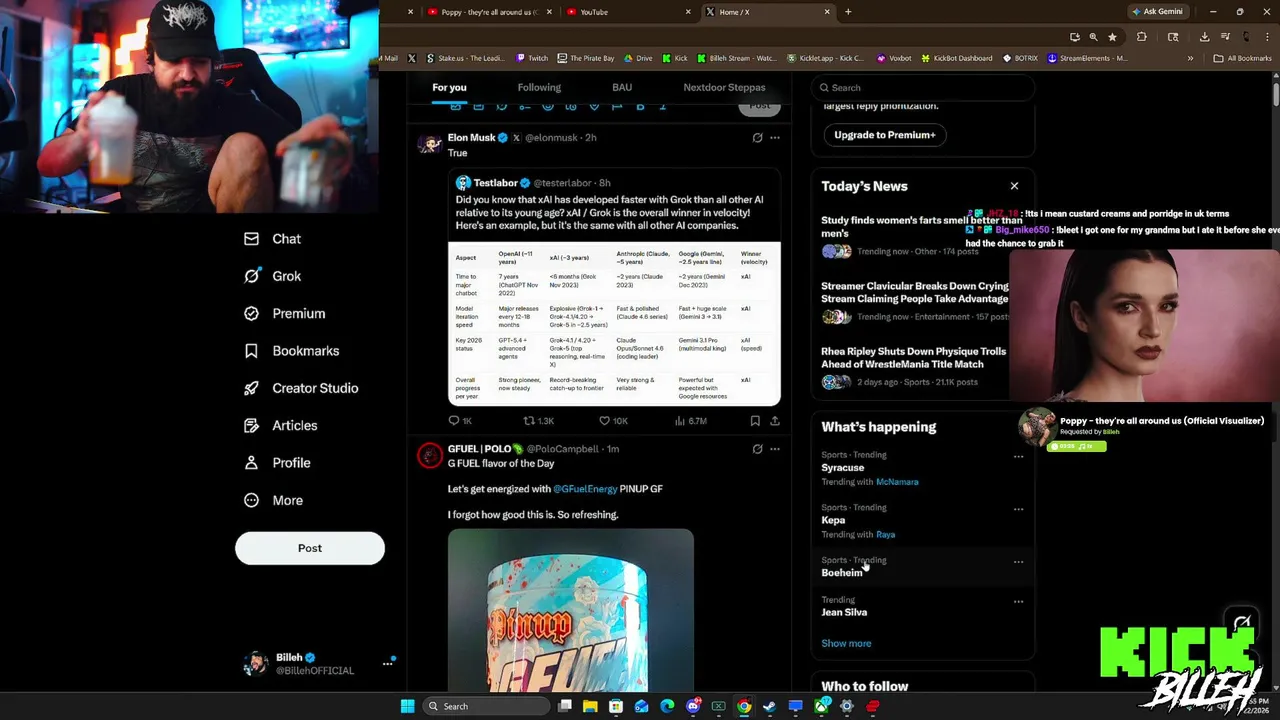Image resolution: width=1280 pixels, height=720 pixels.
Task: Click Grok icon on GFUEL POLO post
Action: click(757, 449)
